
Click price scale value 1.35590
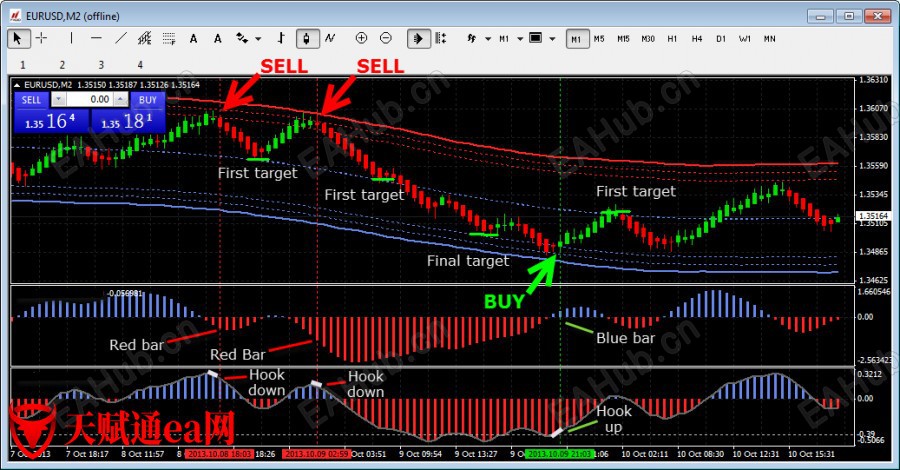point(873,165)
